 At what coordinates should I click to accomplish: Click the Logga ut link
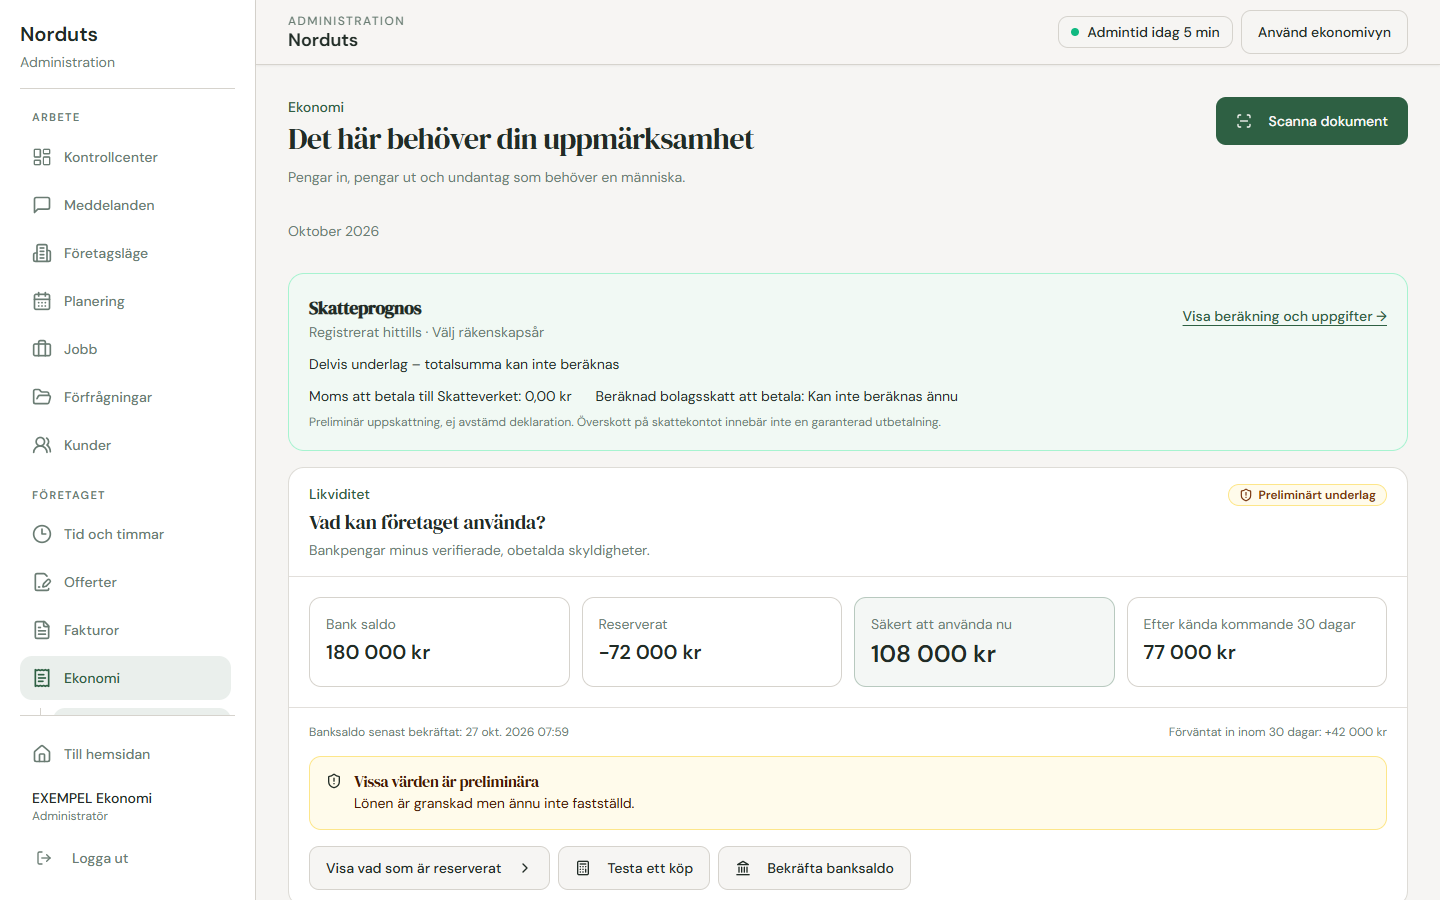(125, 858)
